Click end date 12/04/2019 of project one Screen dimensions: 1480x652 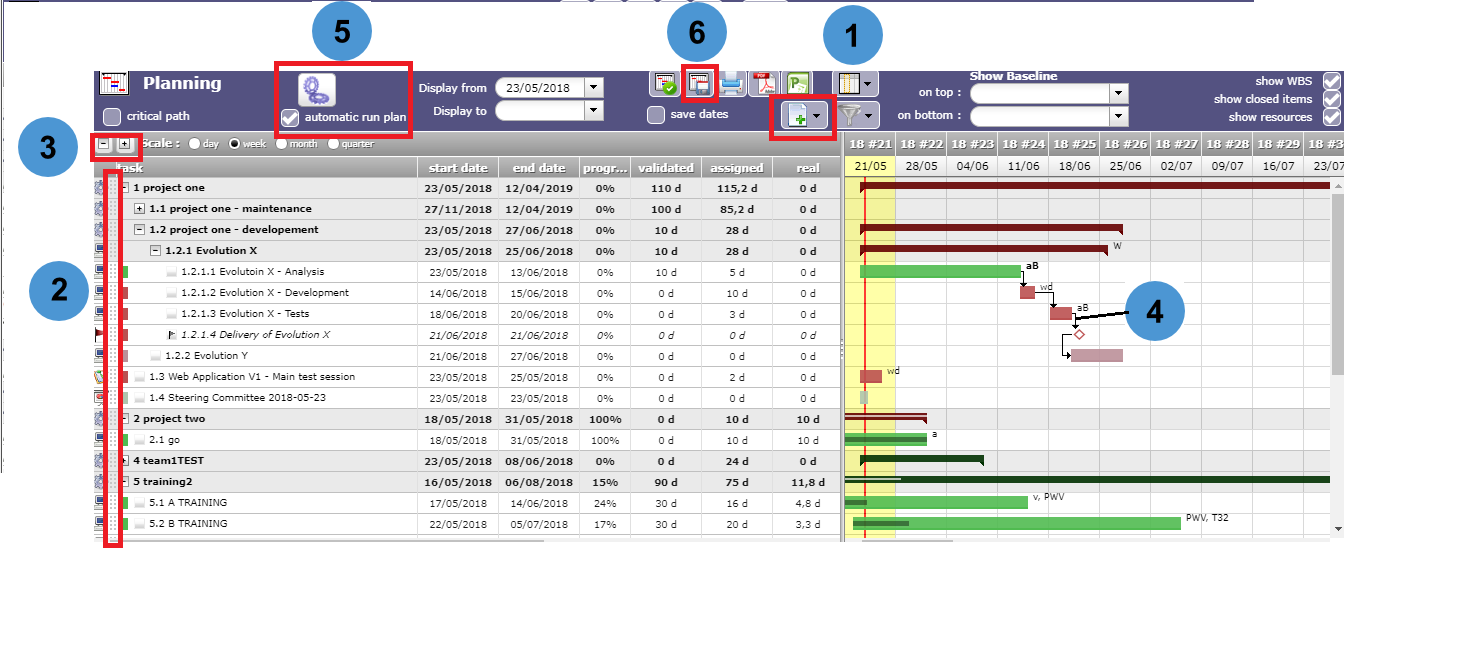coord(538,188)
